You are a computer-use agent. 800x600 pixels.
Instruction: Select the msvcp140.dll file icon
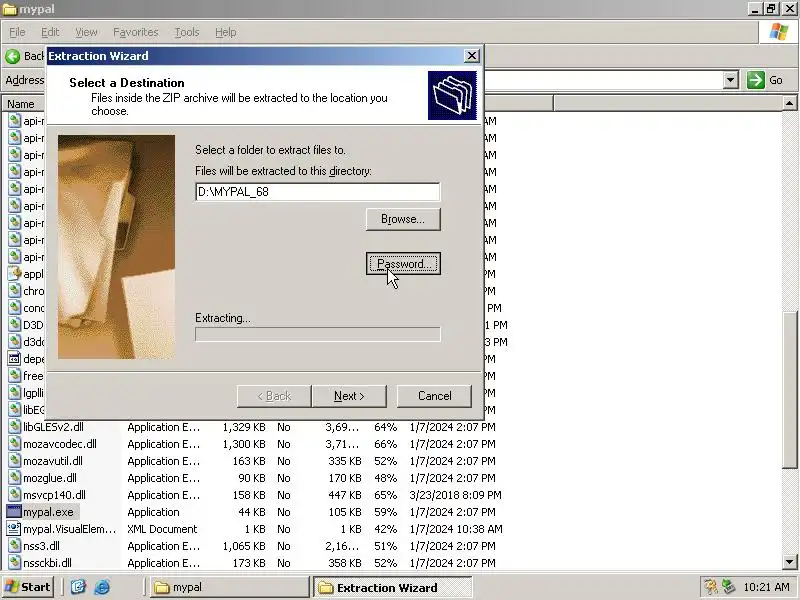pos(14,495)
